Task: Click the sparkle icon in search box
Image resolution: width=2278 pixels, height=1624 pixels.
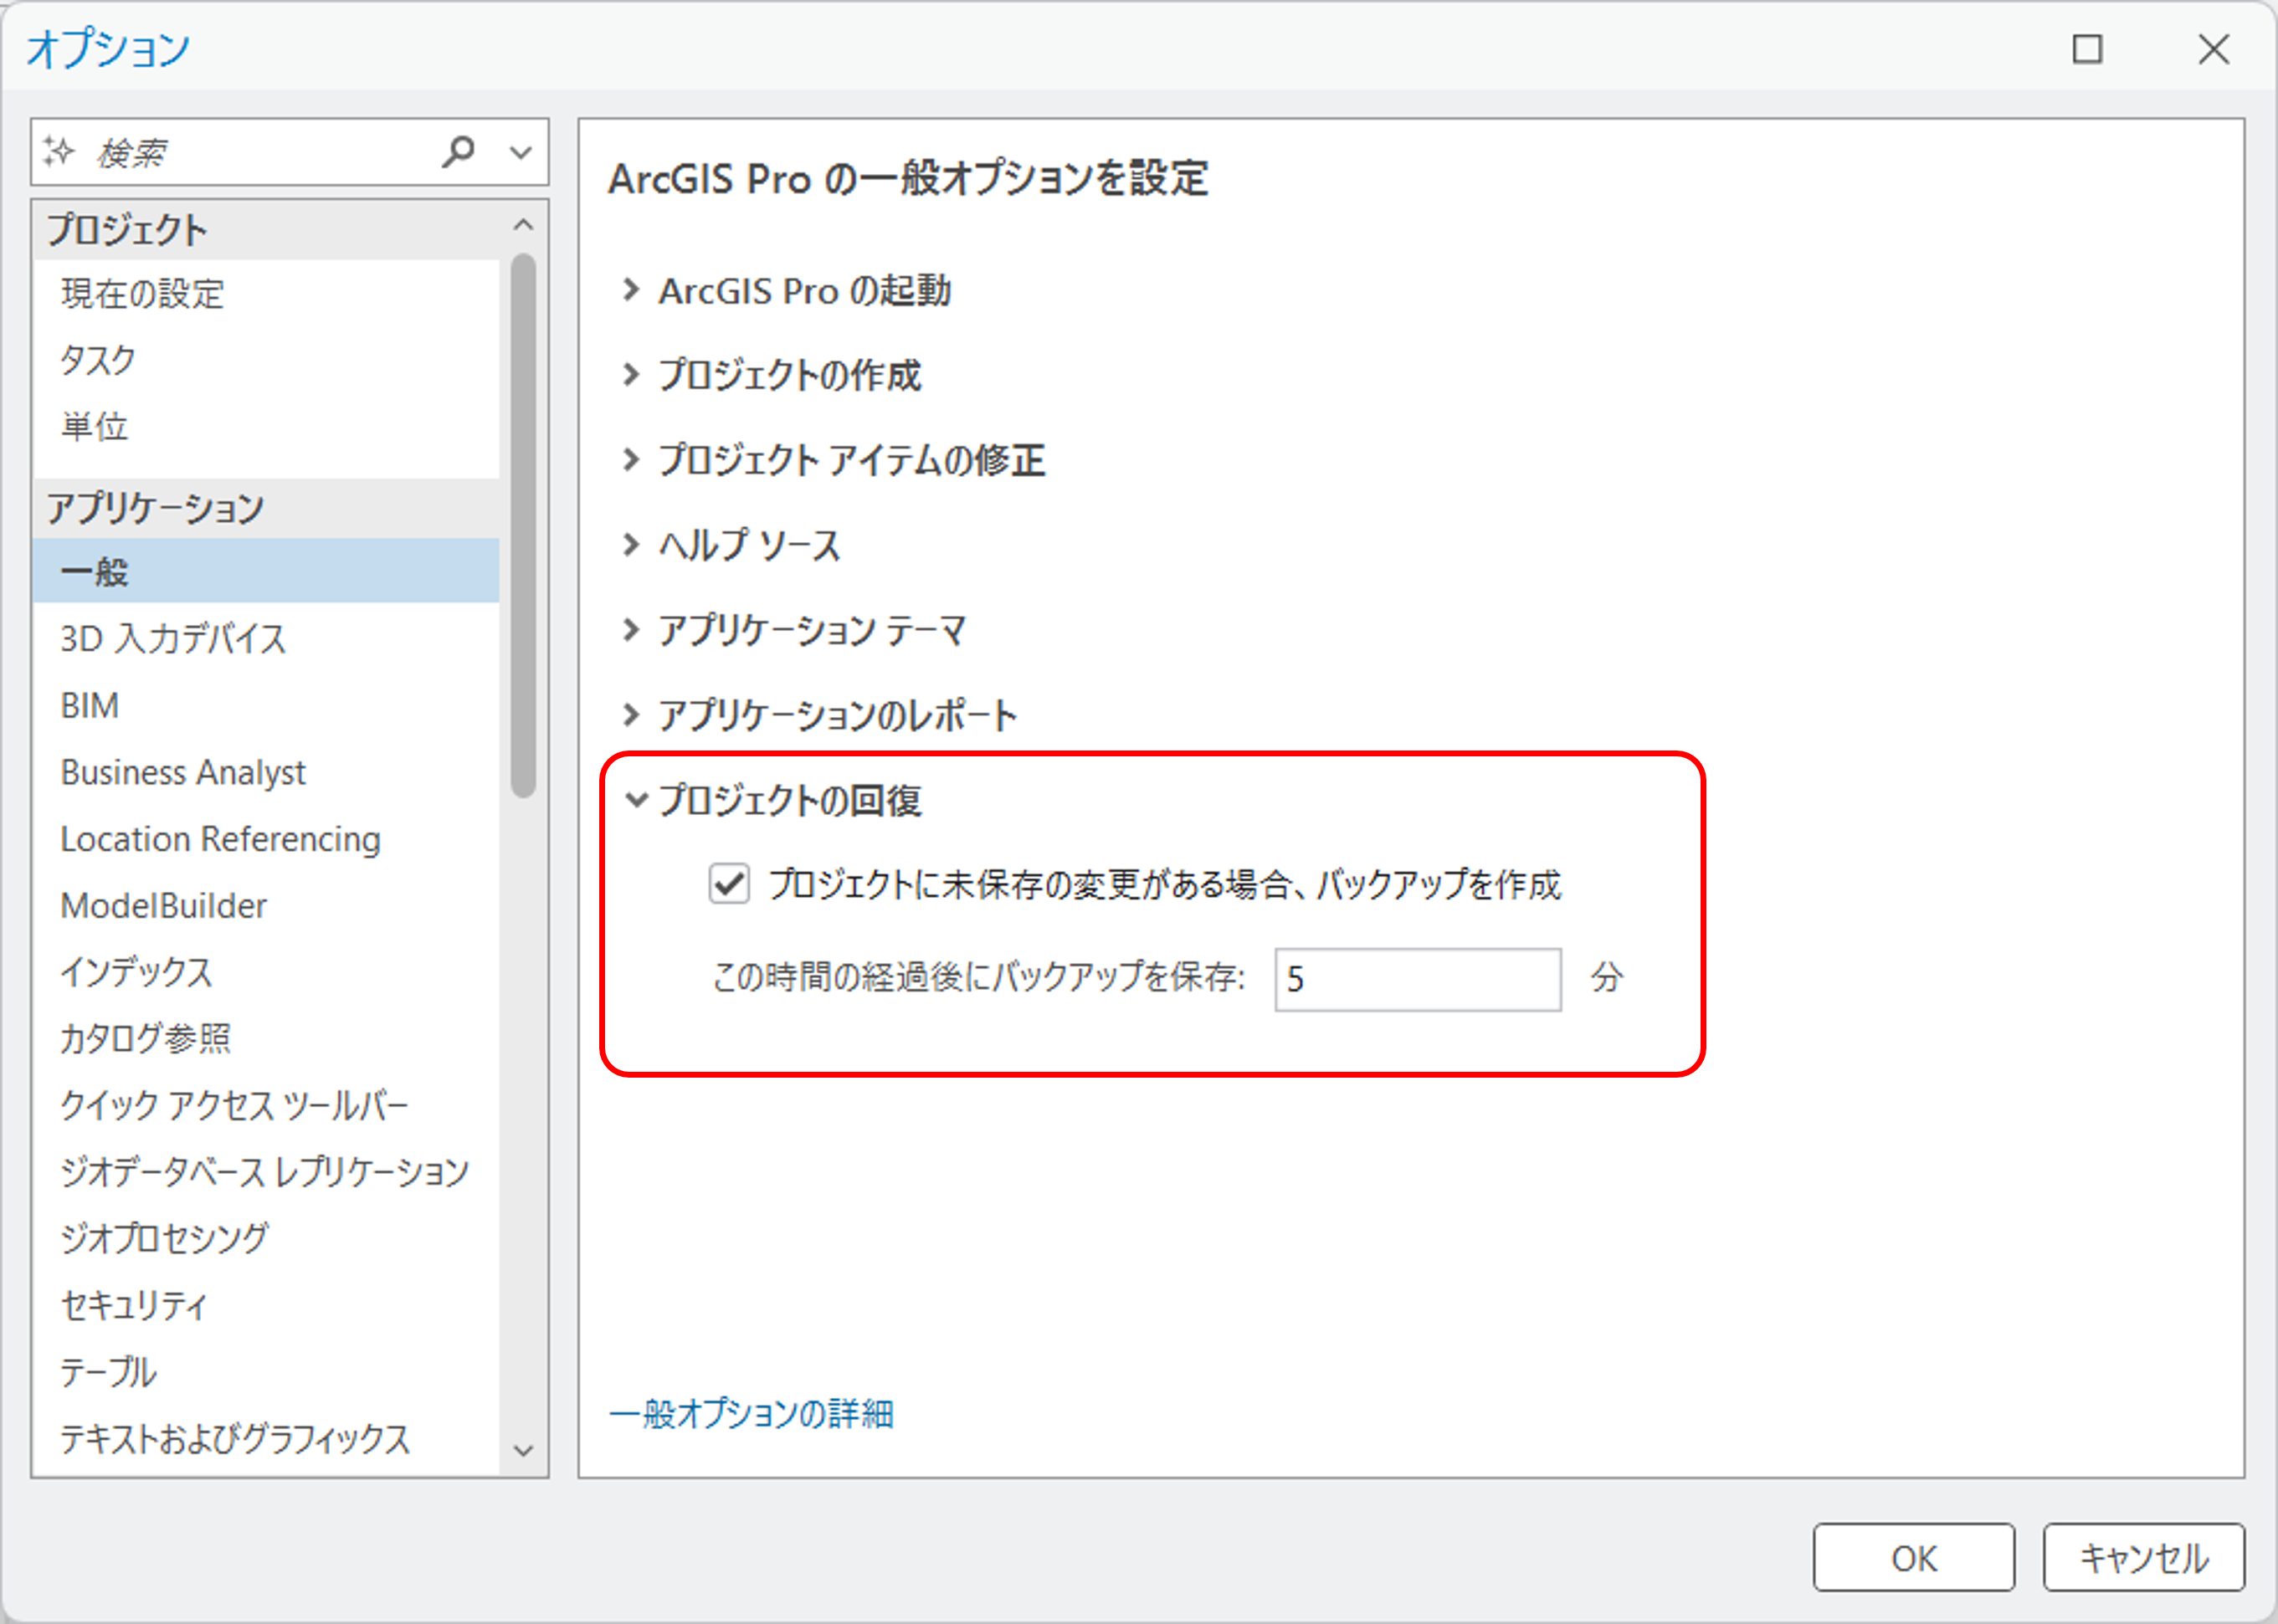Action: coord(59,152)
